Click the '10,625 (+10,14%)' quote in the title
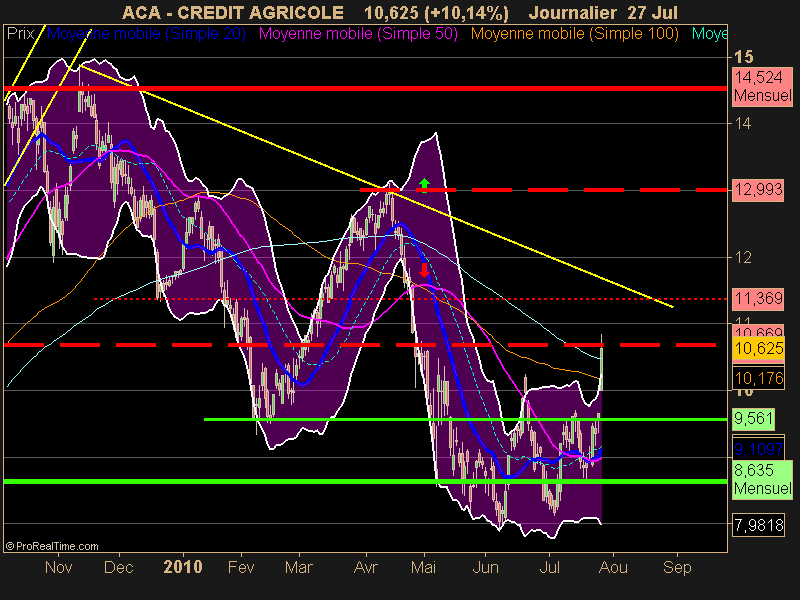This screenshot has height=600, width=800. pos(436,13)
